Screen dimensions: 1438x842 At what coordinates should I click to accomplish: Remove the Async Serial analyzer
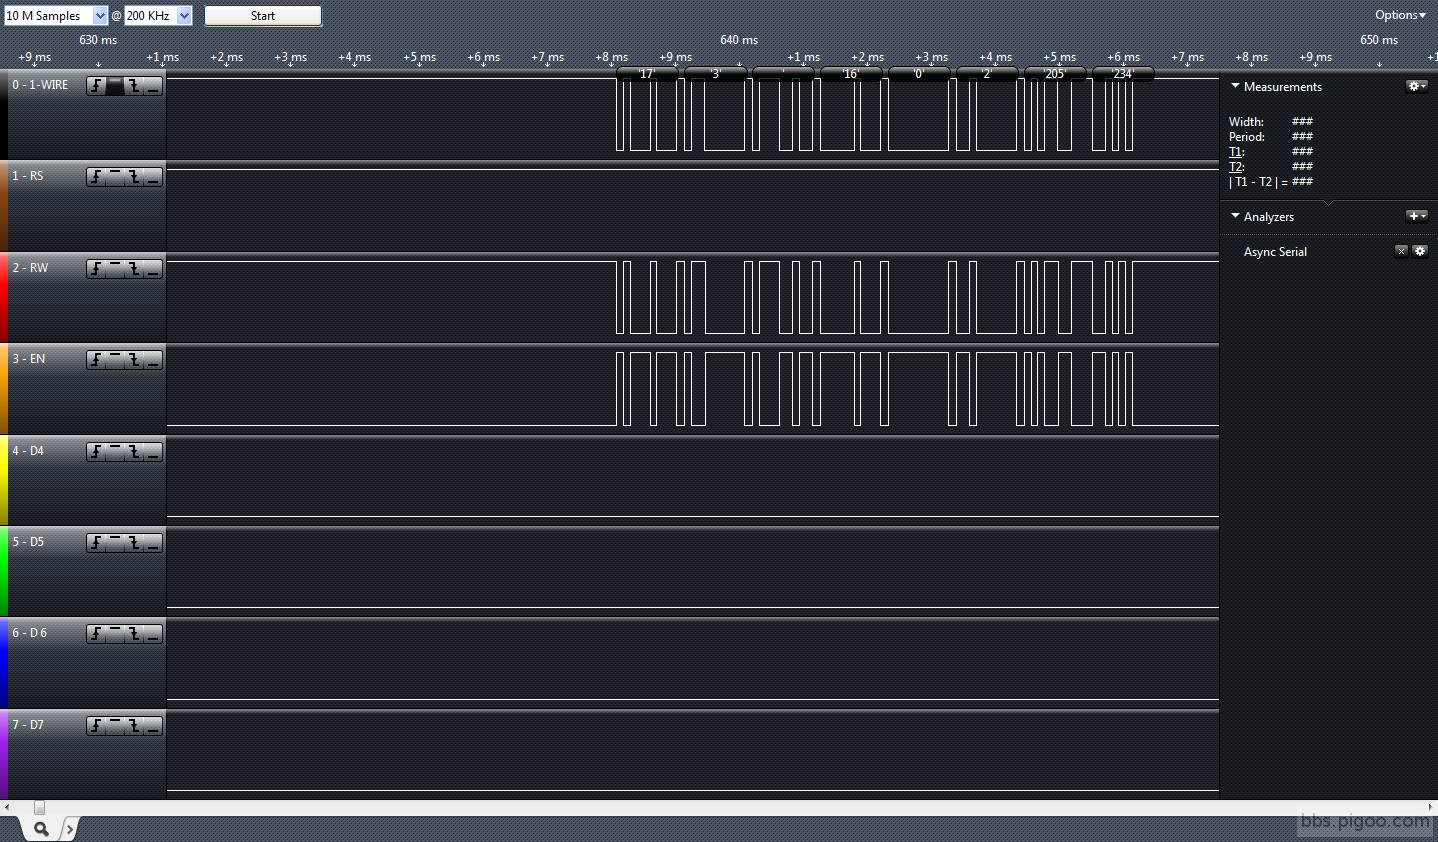tap(1401, 252)
